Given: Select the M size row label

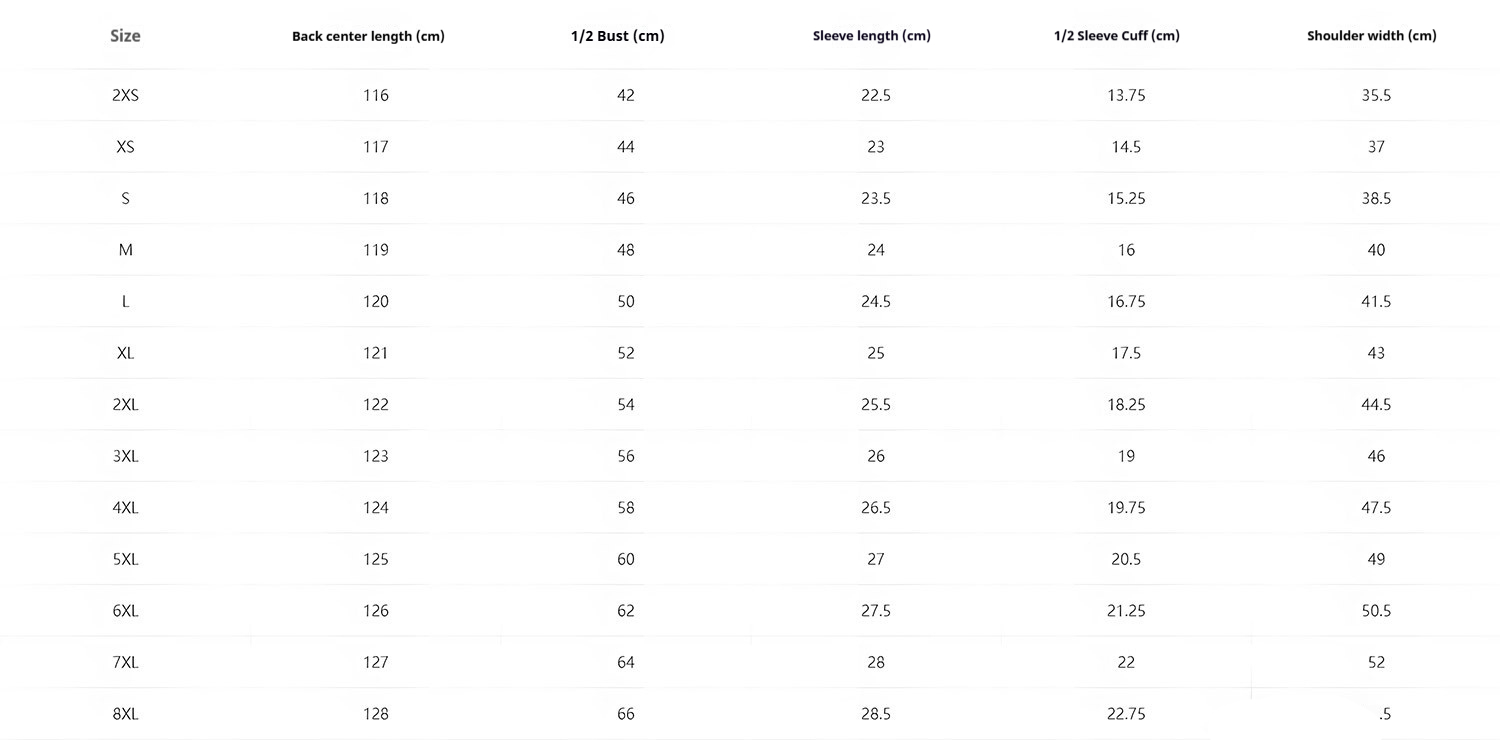Looking at the screenshot, I should point(125,250).
